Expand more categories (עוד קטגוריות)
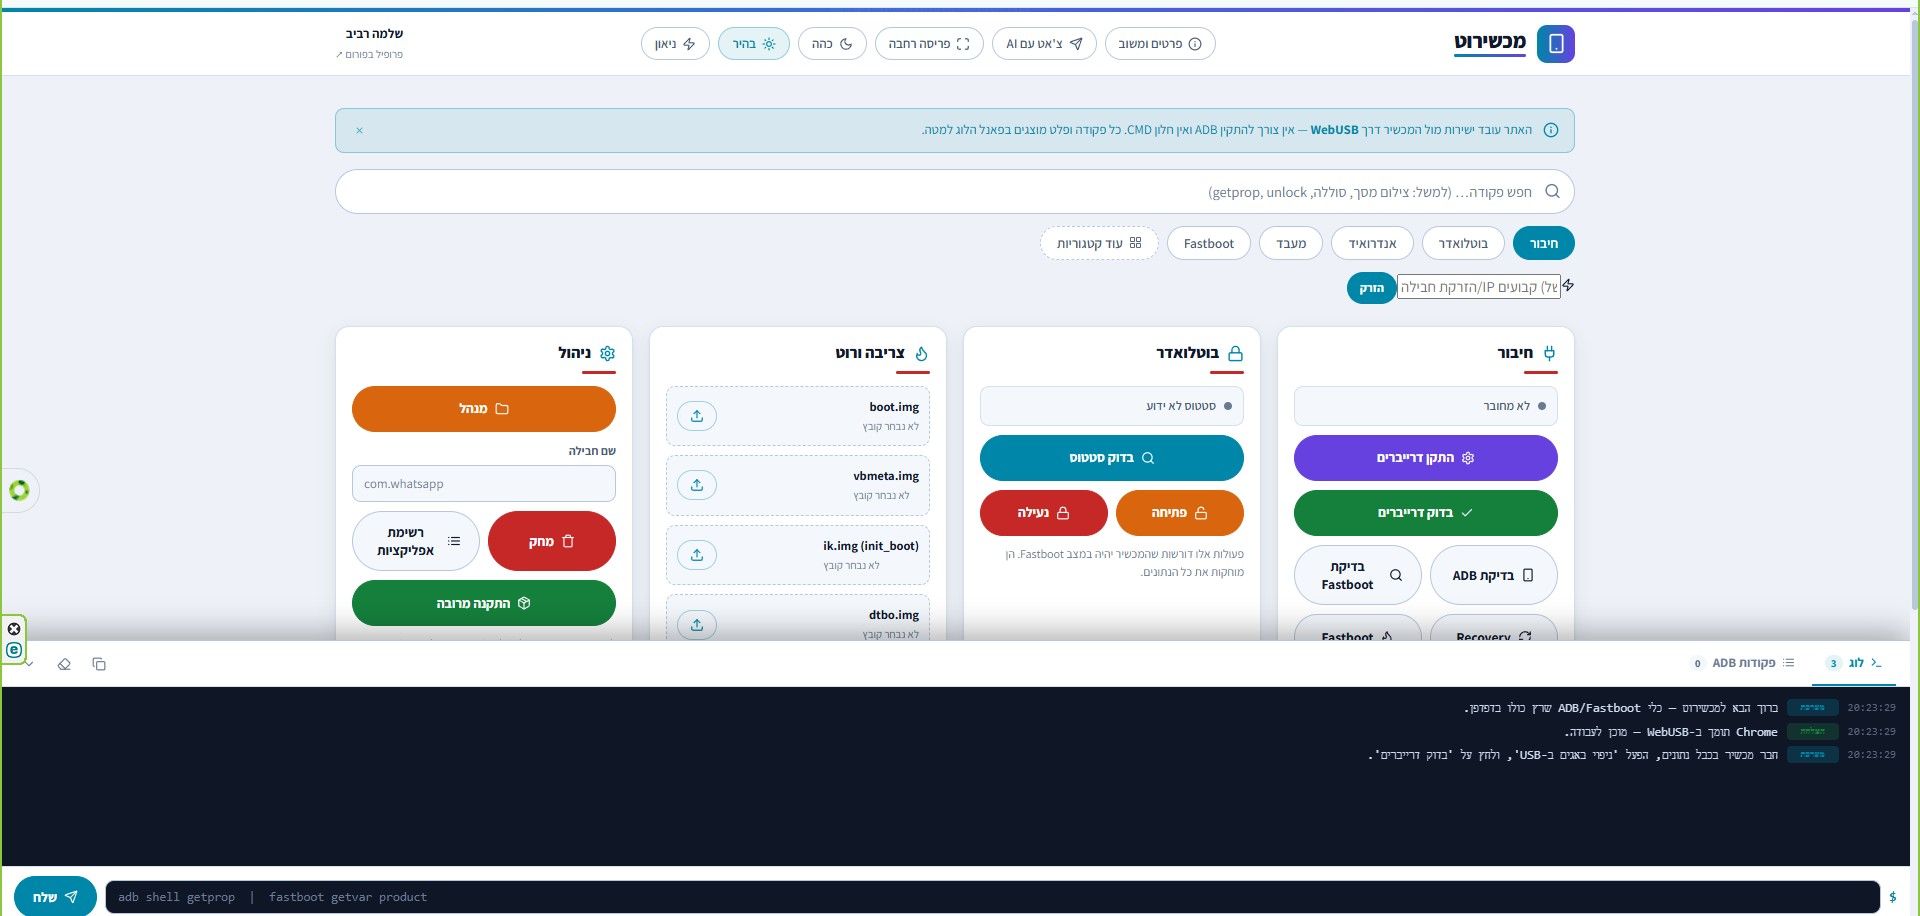Image resolution: width=1920 pixels, height=916 pixels. (x=1099, y=243)
